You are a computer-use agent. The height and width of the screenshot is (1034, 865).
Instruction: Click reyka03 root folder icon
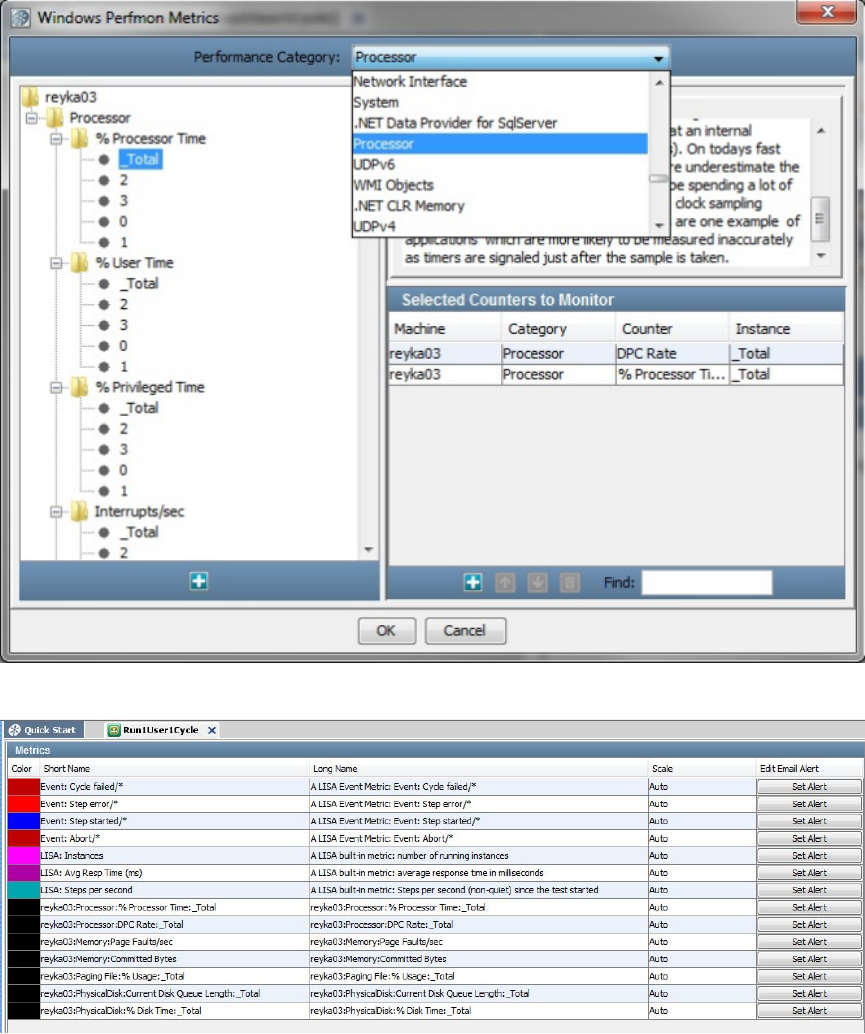coord(31,97)
